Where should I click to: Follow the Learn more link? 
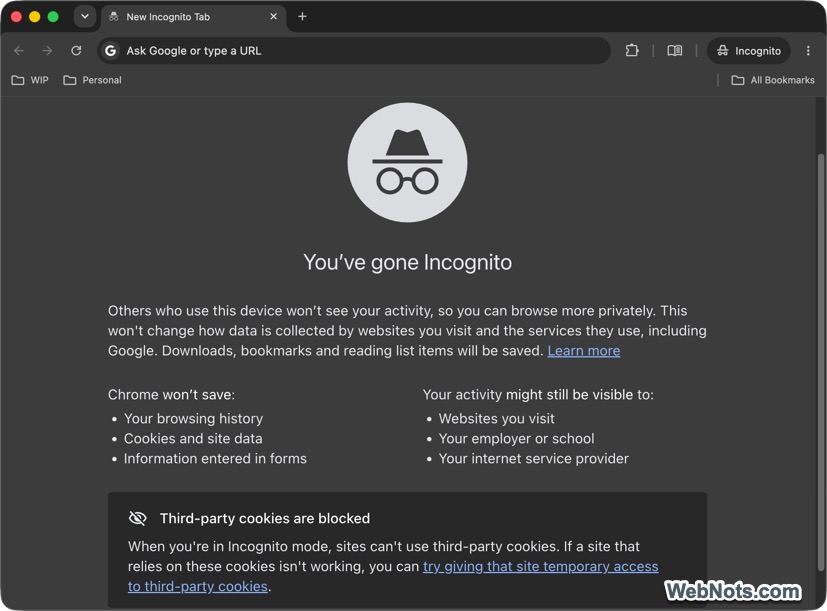click(x=584, y=351)
